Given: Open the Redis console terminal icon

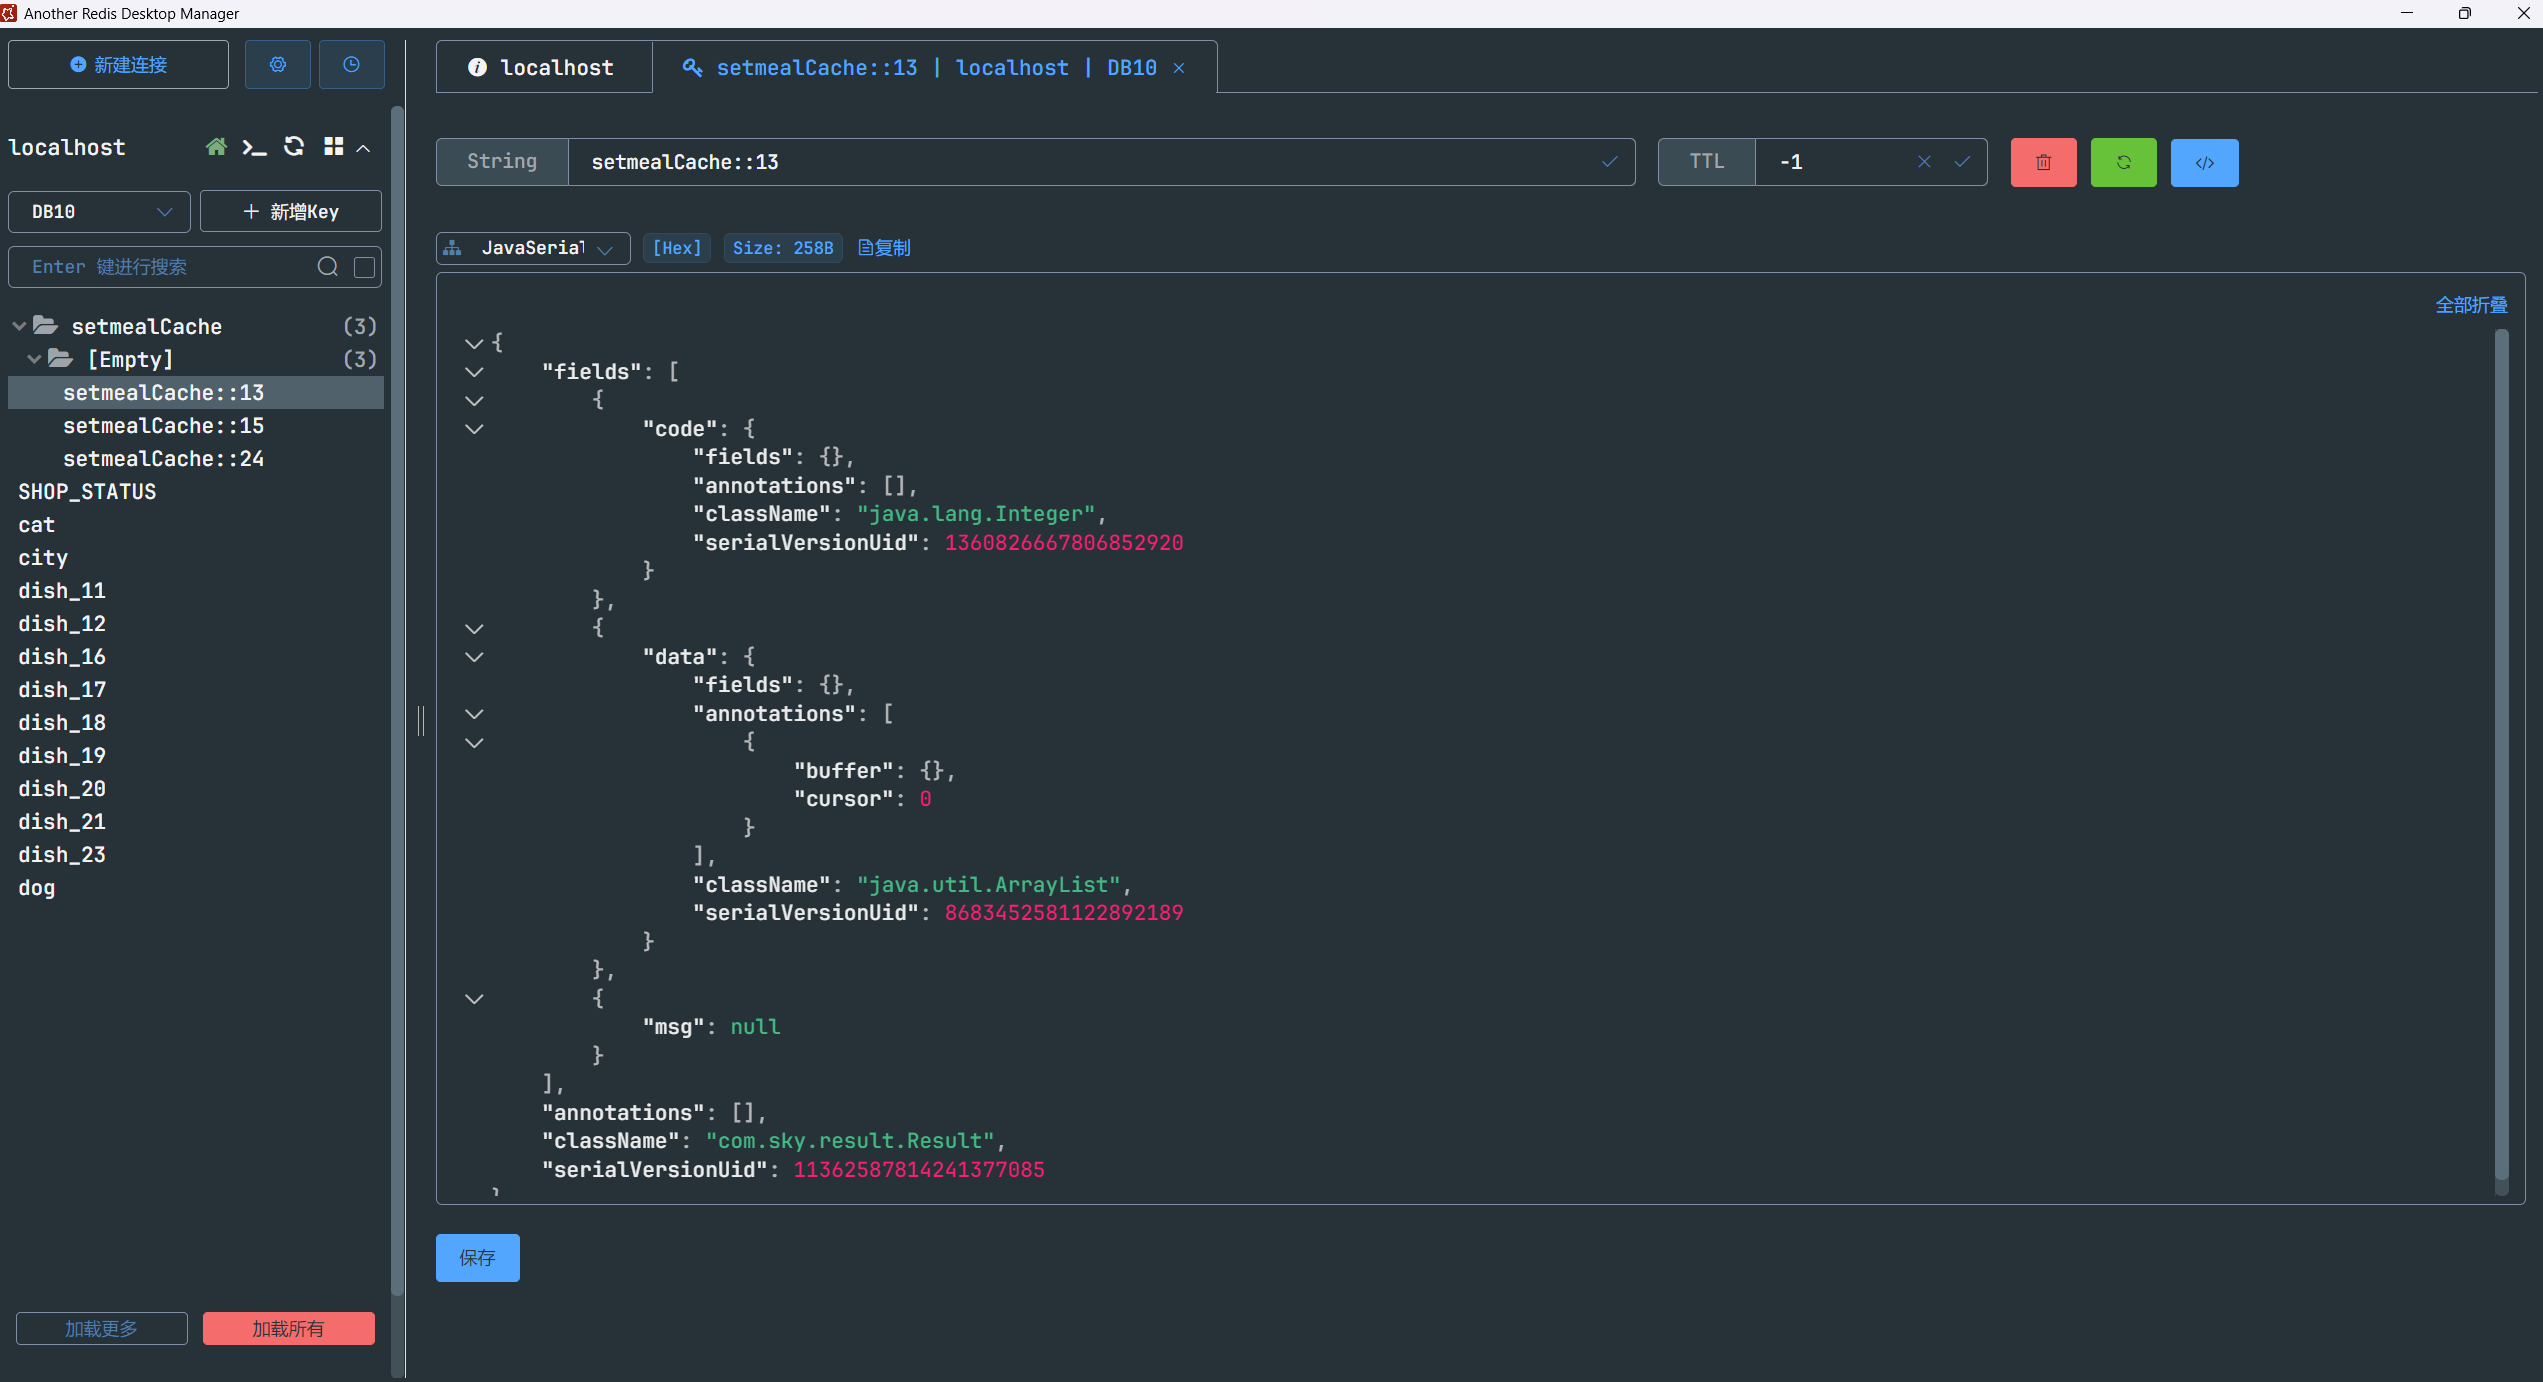Looking at the screenshot, I should pyautogui.click(x=255, y=147).
